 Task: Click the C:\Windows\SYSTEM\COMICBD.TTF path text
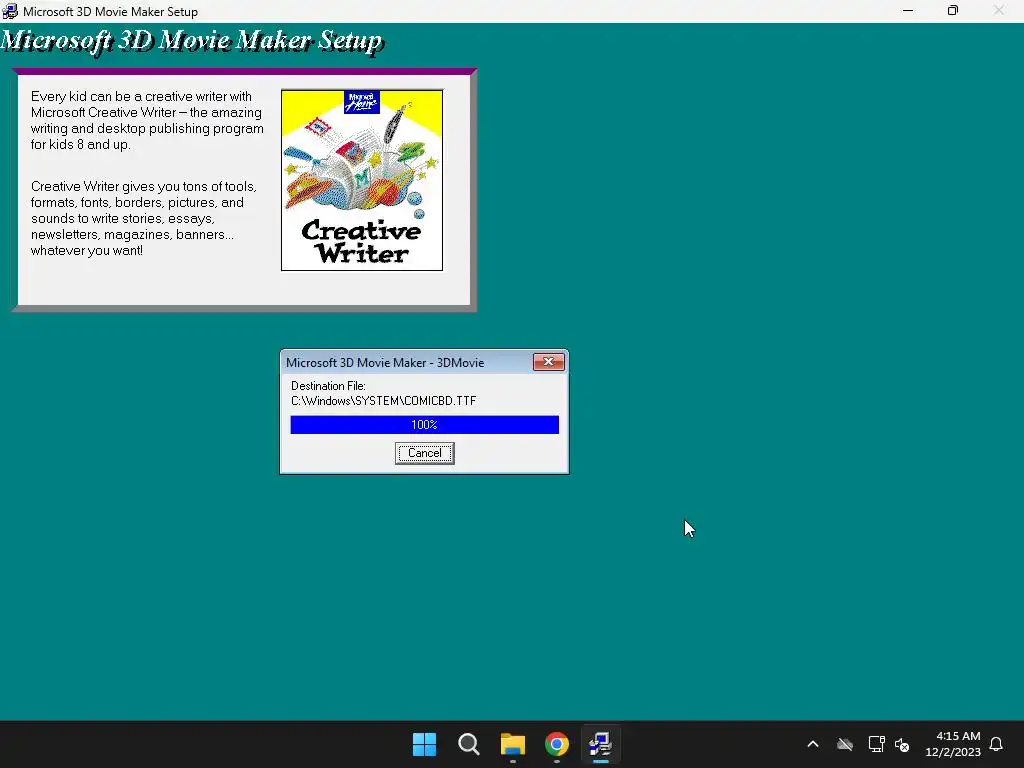(x=383, y=401)
